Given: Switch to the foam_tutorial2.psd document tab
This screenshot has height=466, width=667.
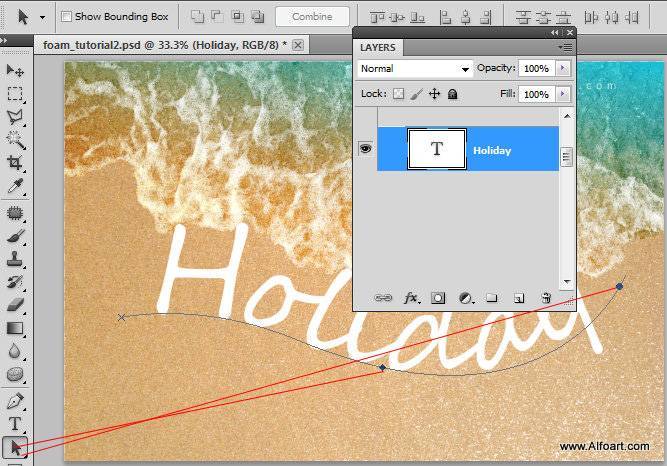Looking at the screenshot, I should (165, 45).
